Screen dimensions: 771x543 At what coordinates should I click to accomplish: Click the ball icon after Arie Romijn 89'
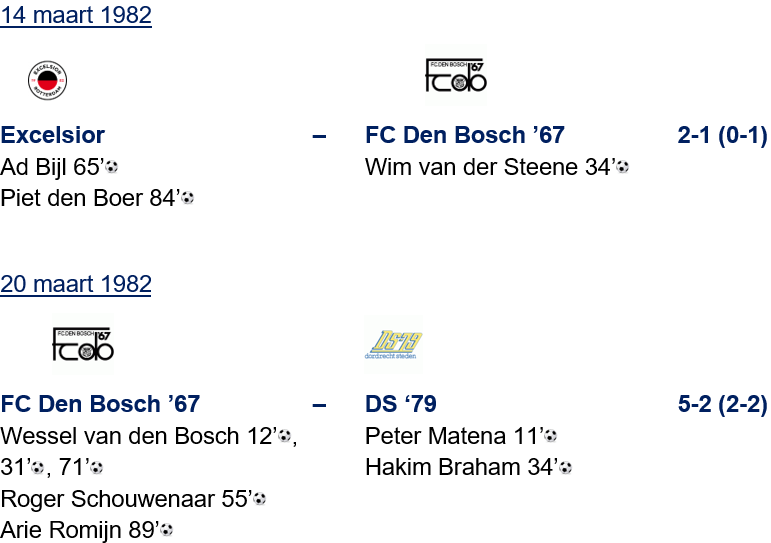coord(166,530)
